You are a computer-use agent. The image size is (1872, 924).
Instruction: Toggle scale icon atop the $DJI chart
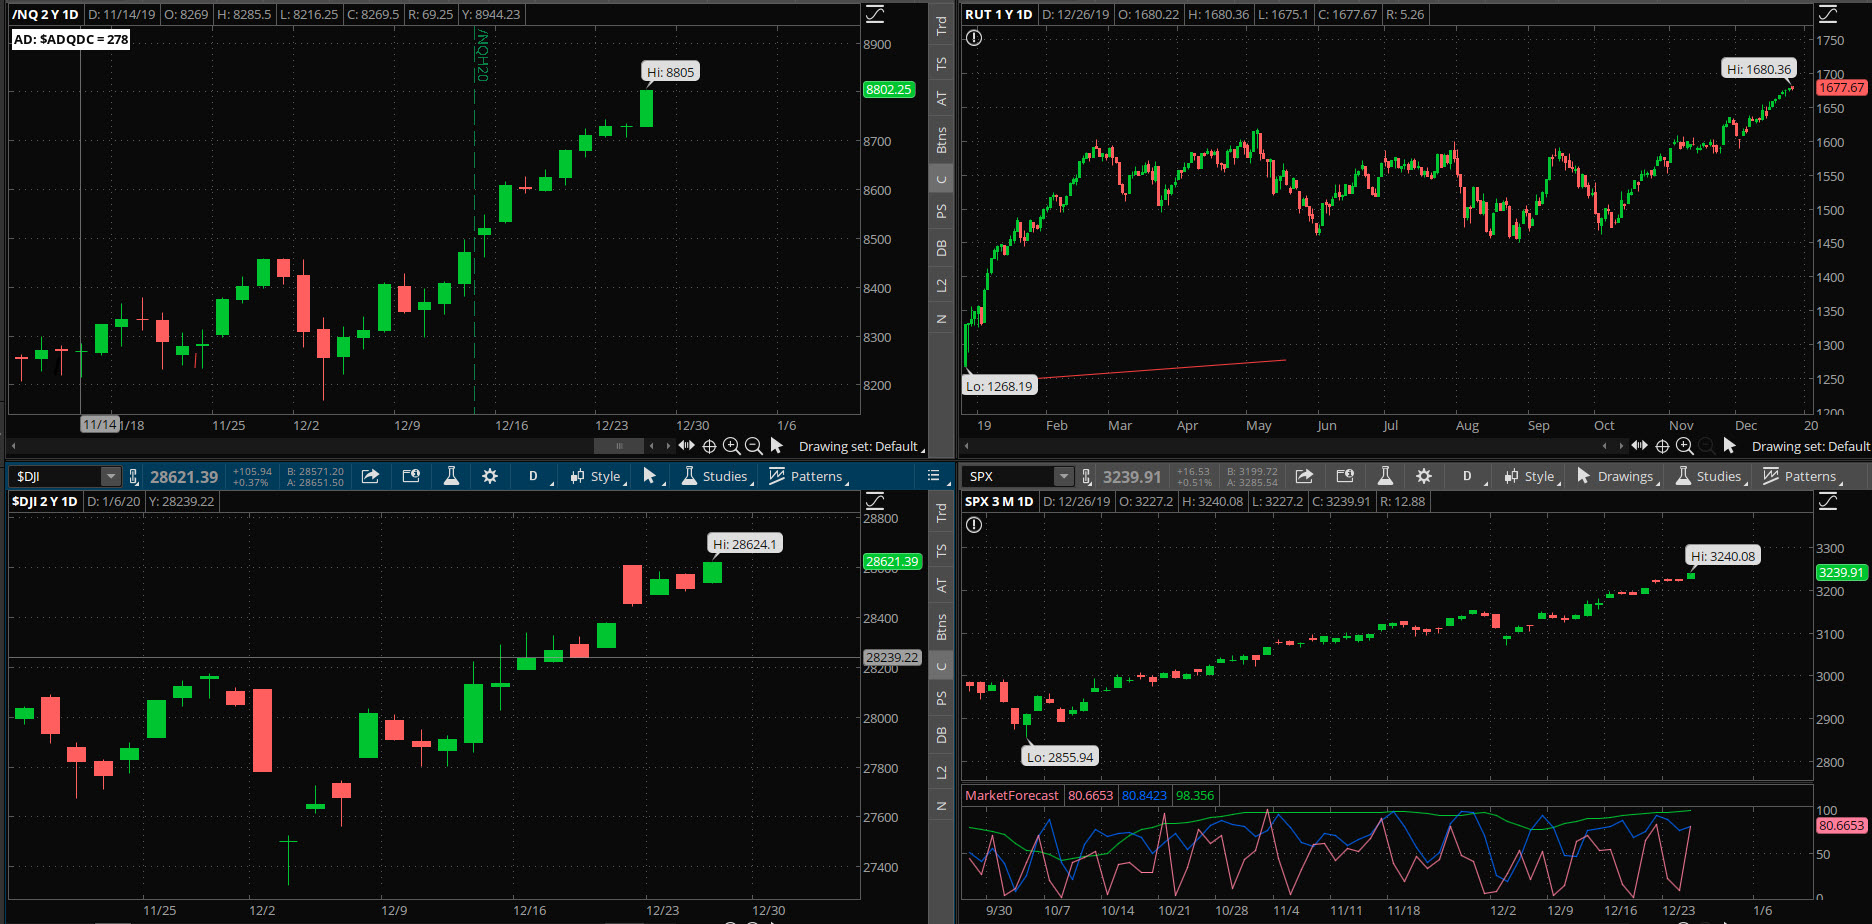[x=875, y=501]
